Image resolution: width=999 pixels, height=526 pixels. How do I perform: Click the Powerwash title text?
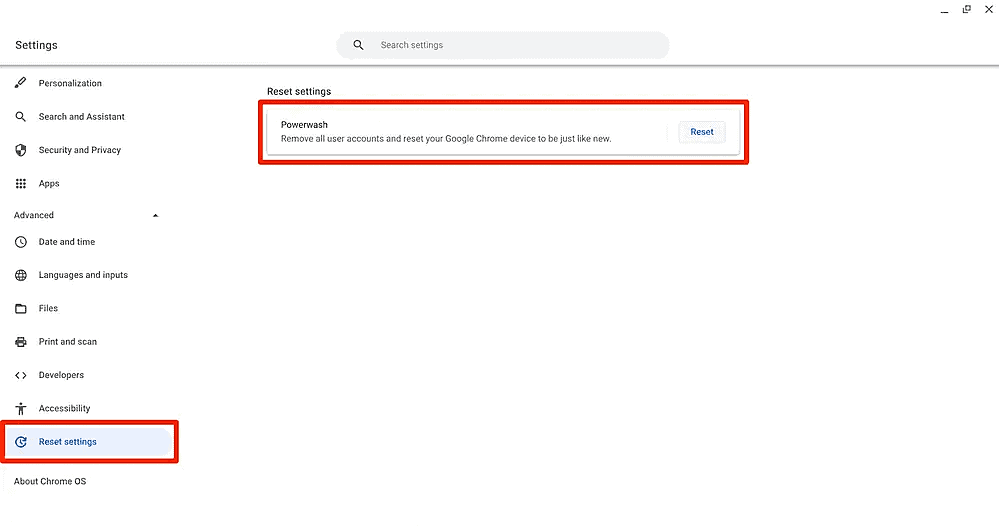(x=304, y=125)
